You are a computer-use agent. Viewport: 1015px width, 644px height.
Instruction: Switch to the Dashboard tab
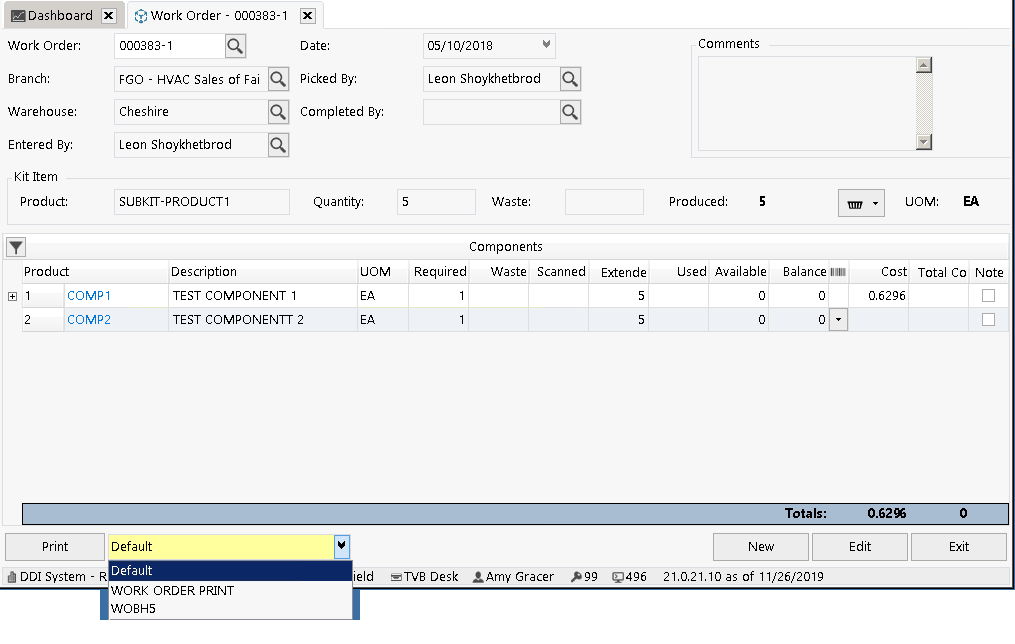coord(60,16)
